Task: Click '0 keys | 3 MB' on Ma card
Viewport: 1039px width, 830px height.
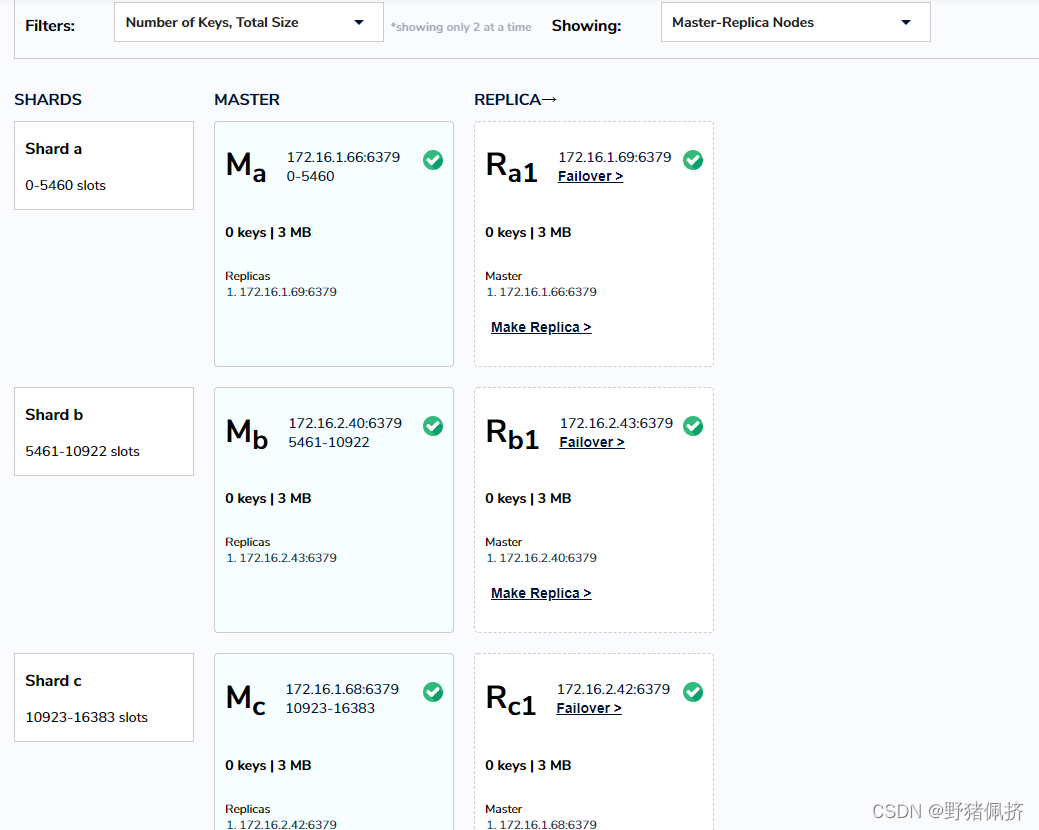Action: [268, 233]
